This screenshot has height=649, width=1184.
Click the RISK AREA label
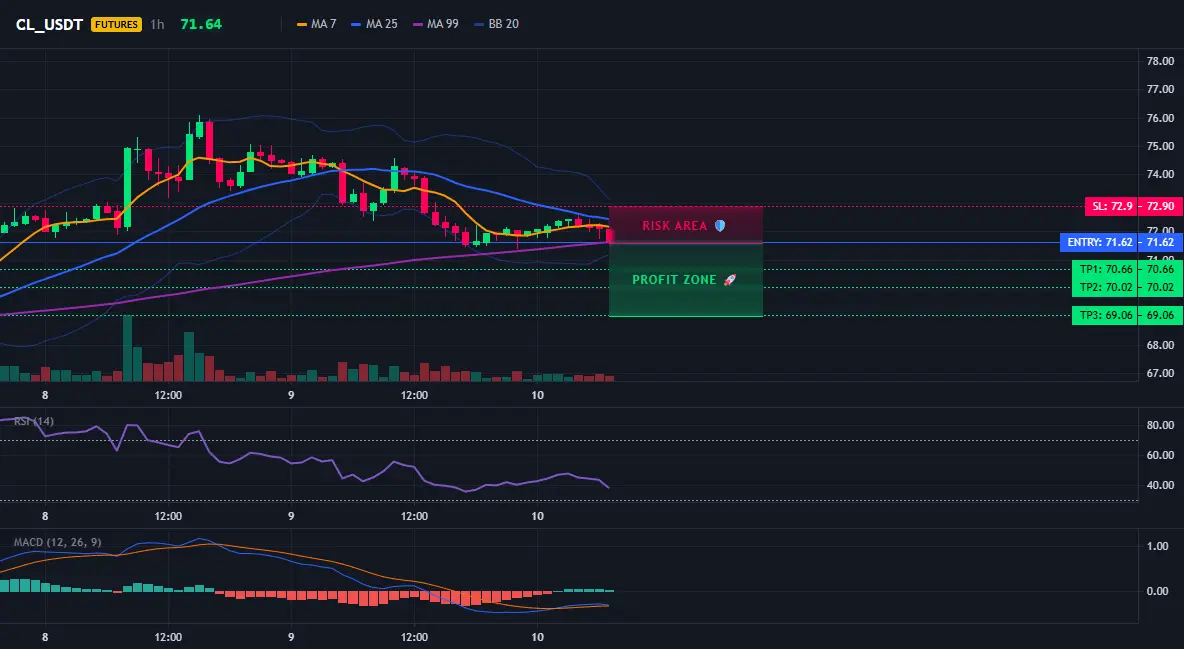(674, 226)
